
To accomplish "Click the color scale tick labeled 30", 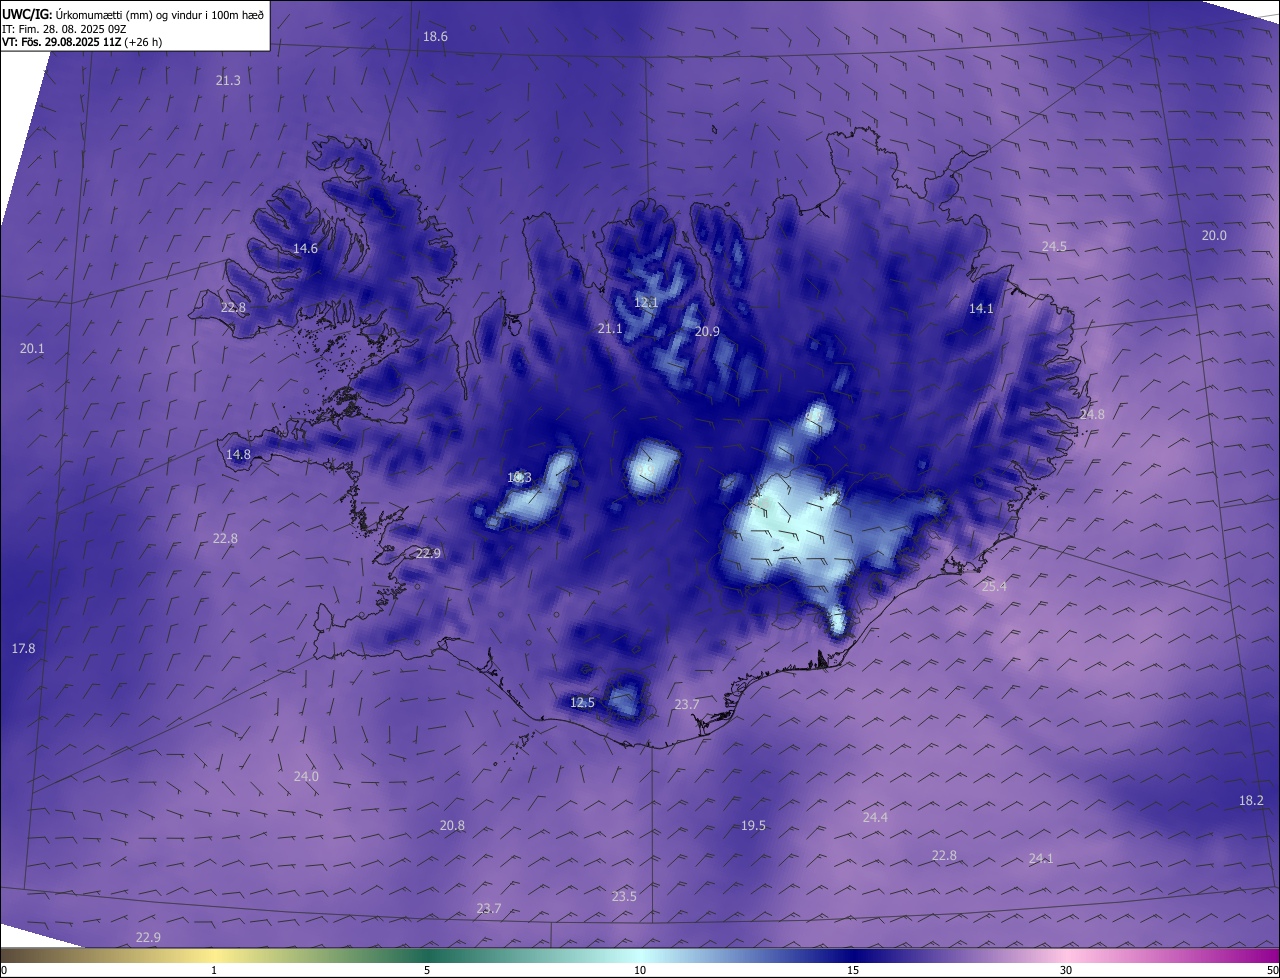I will coord(1066,970).
